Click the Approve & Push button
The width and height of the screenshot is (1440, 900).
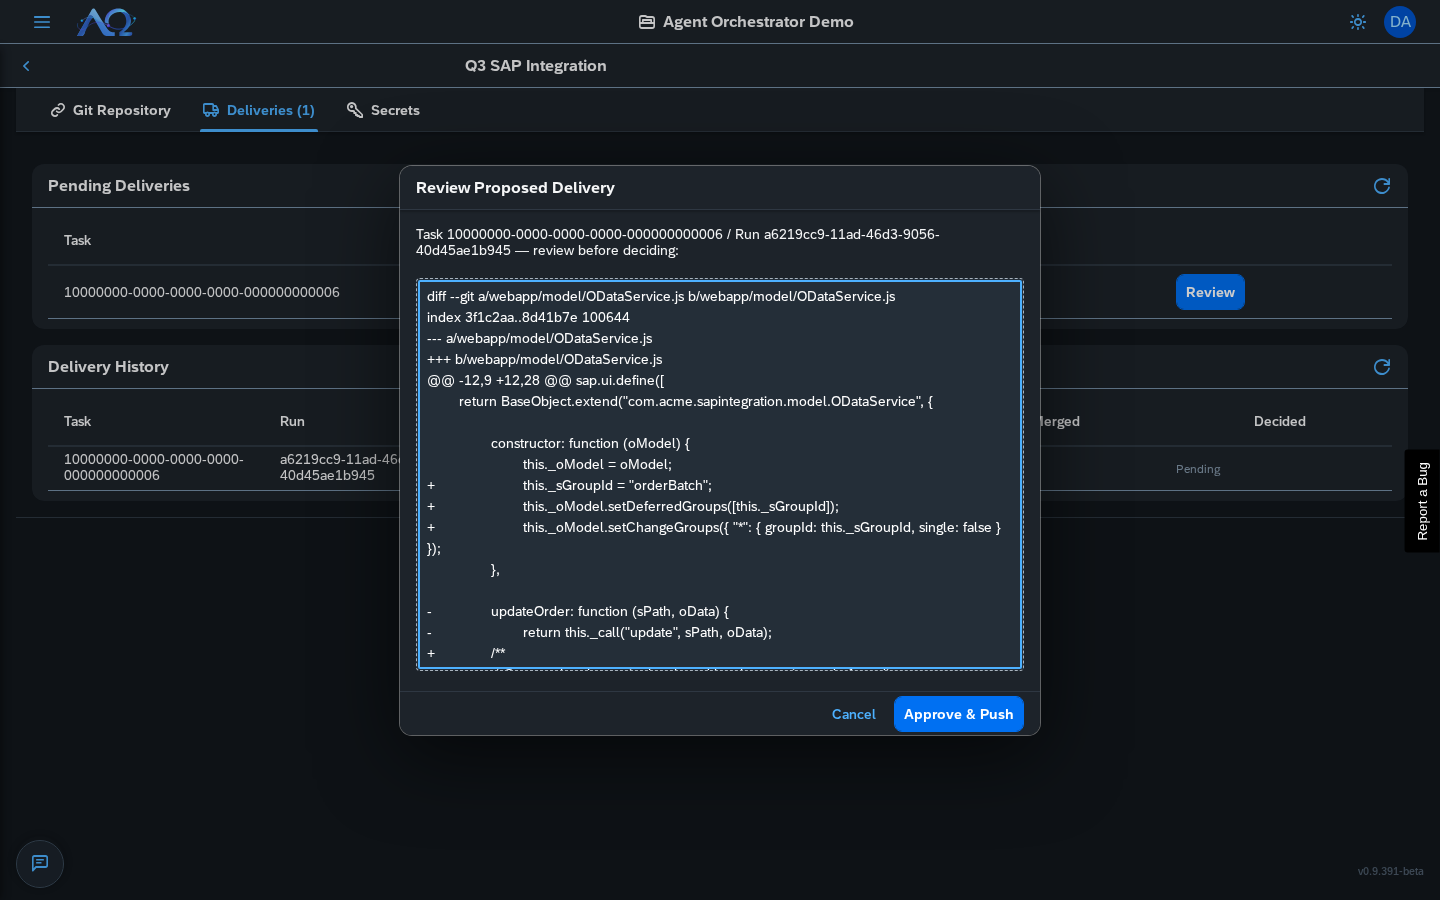(959, 714)
